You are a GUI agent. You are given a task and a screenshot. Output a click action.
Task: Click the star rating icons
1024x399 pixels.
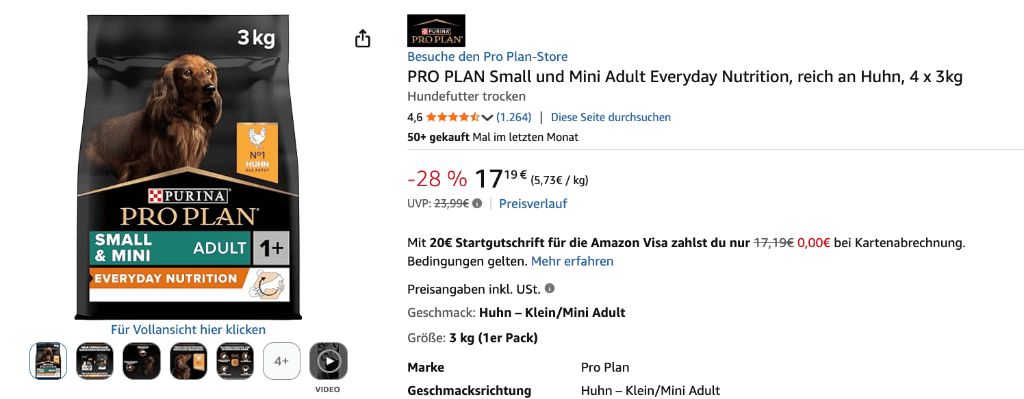coord(453,118)
